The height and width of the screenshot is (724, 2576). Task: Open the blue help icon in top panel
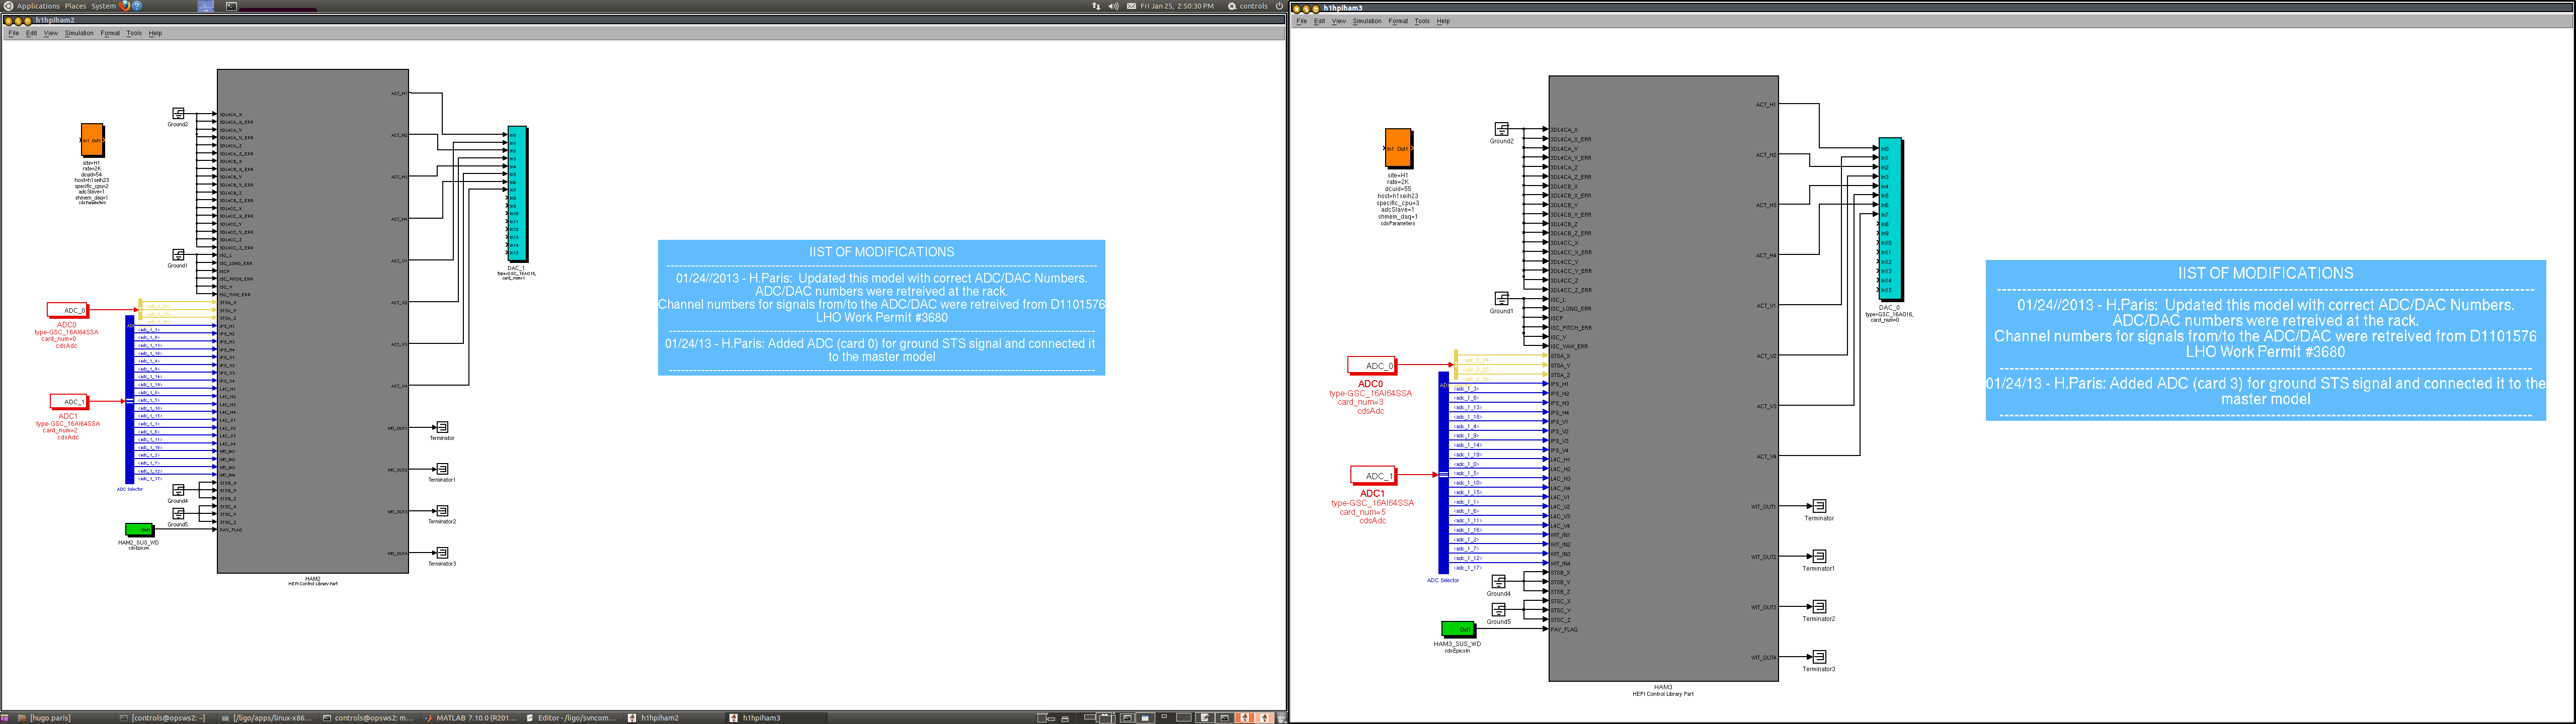(x=137, y=6)
